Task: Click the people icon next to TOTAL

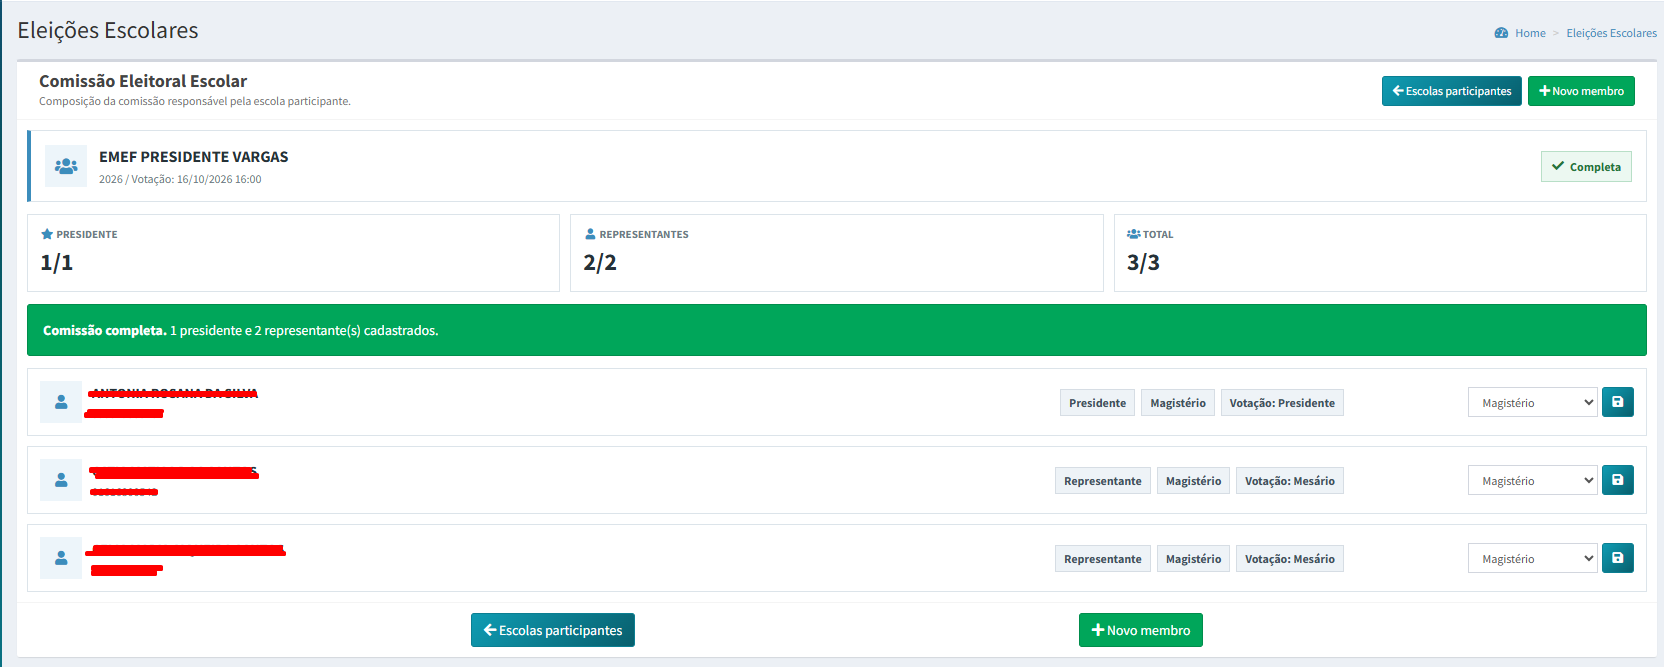Action: click(x=1133, y=234)
